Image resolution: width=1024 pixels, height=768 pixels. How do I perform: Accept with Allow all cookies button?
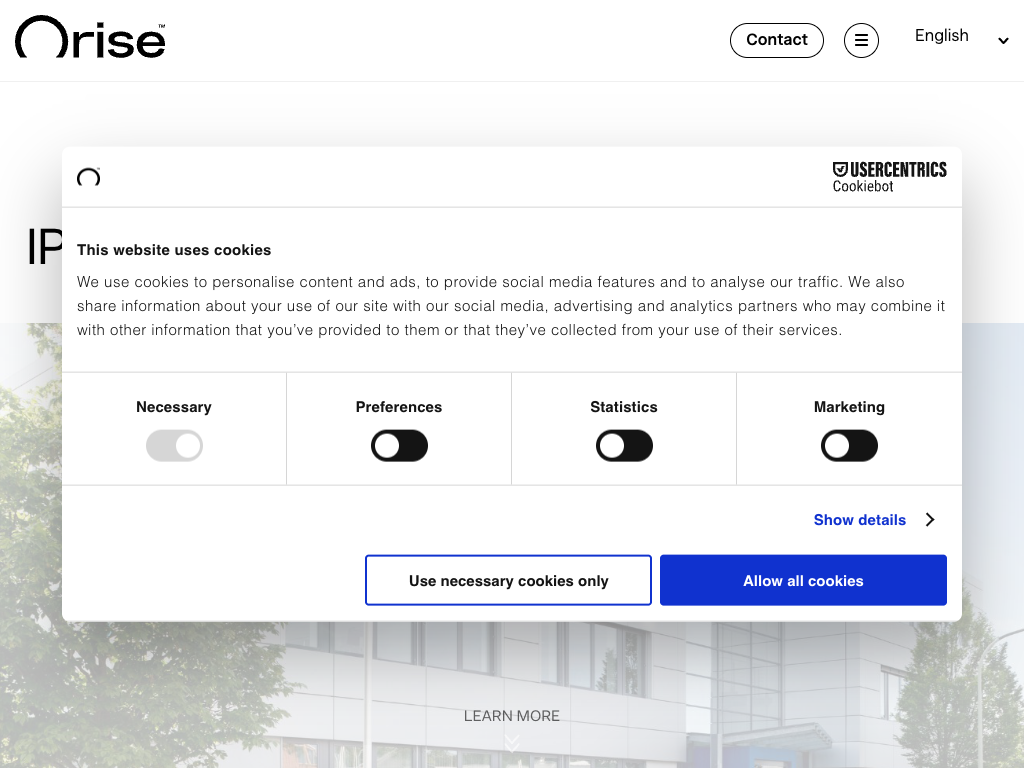point(803,581)
